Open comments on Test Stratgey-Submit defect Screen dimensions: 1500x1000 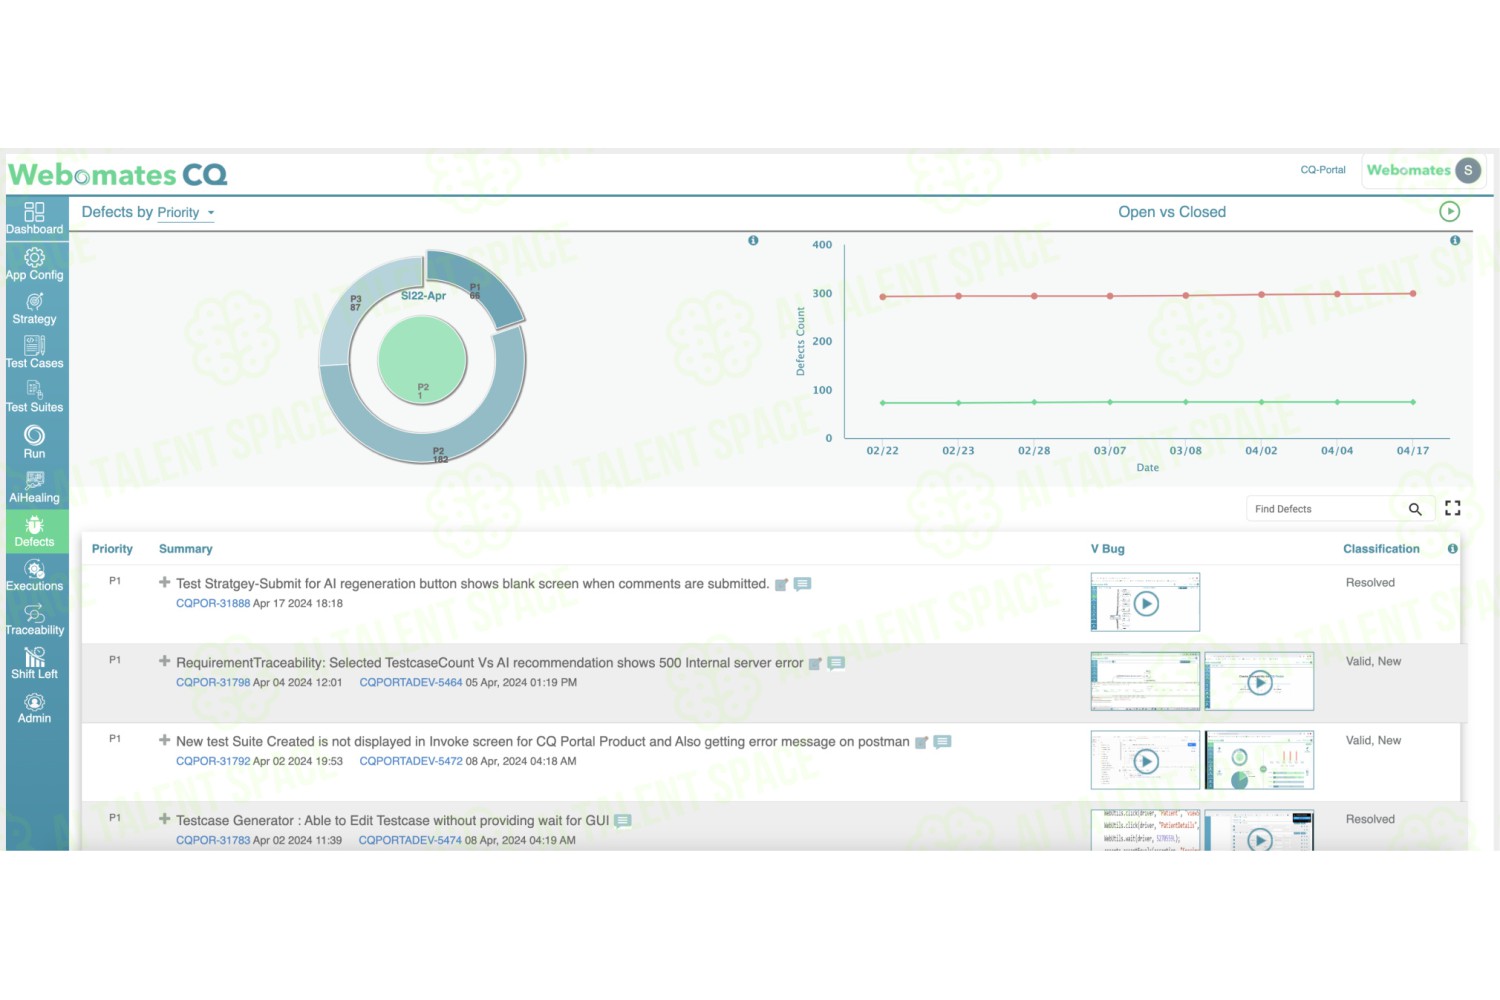click(802, 584)
